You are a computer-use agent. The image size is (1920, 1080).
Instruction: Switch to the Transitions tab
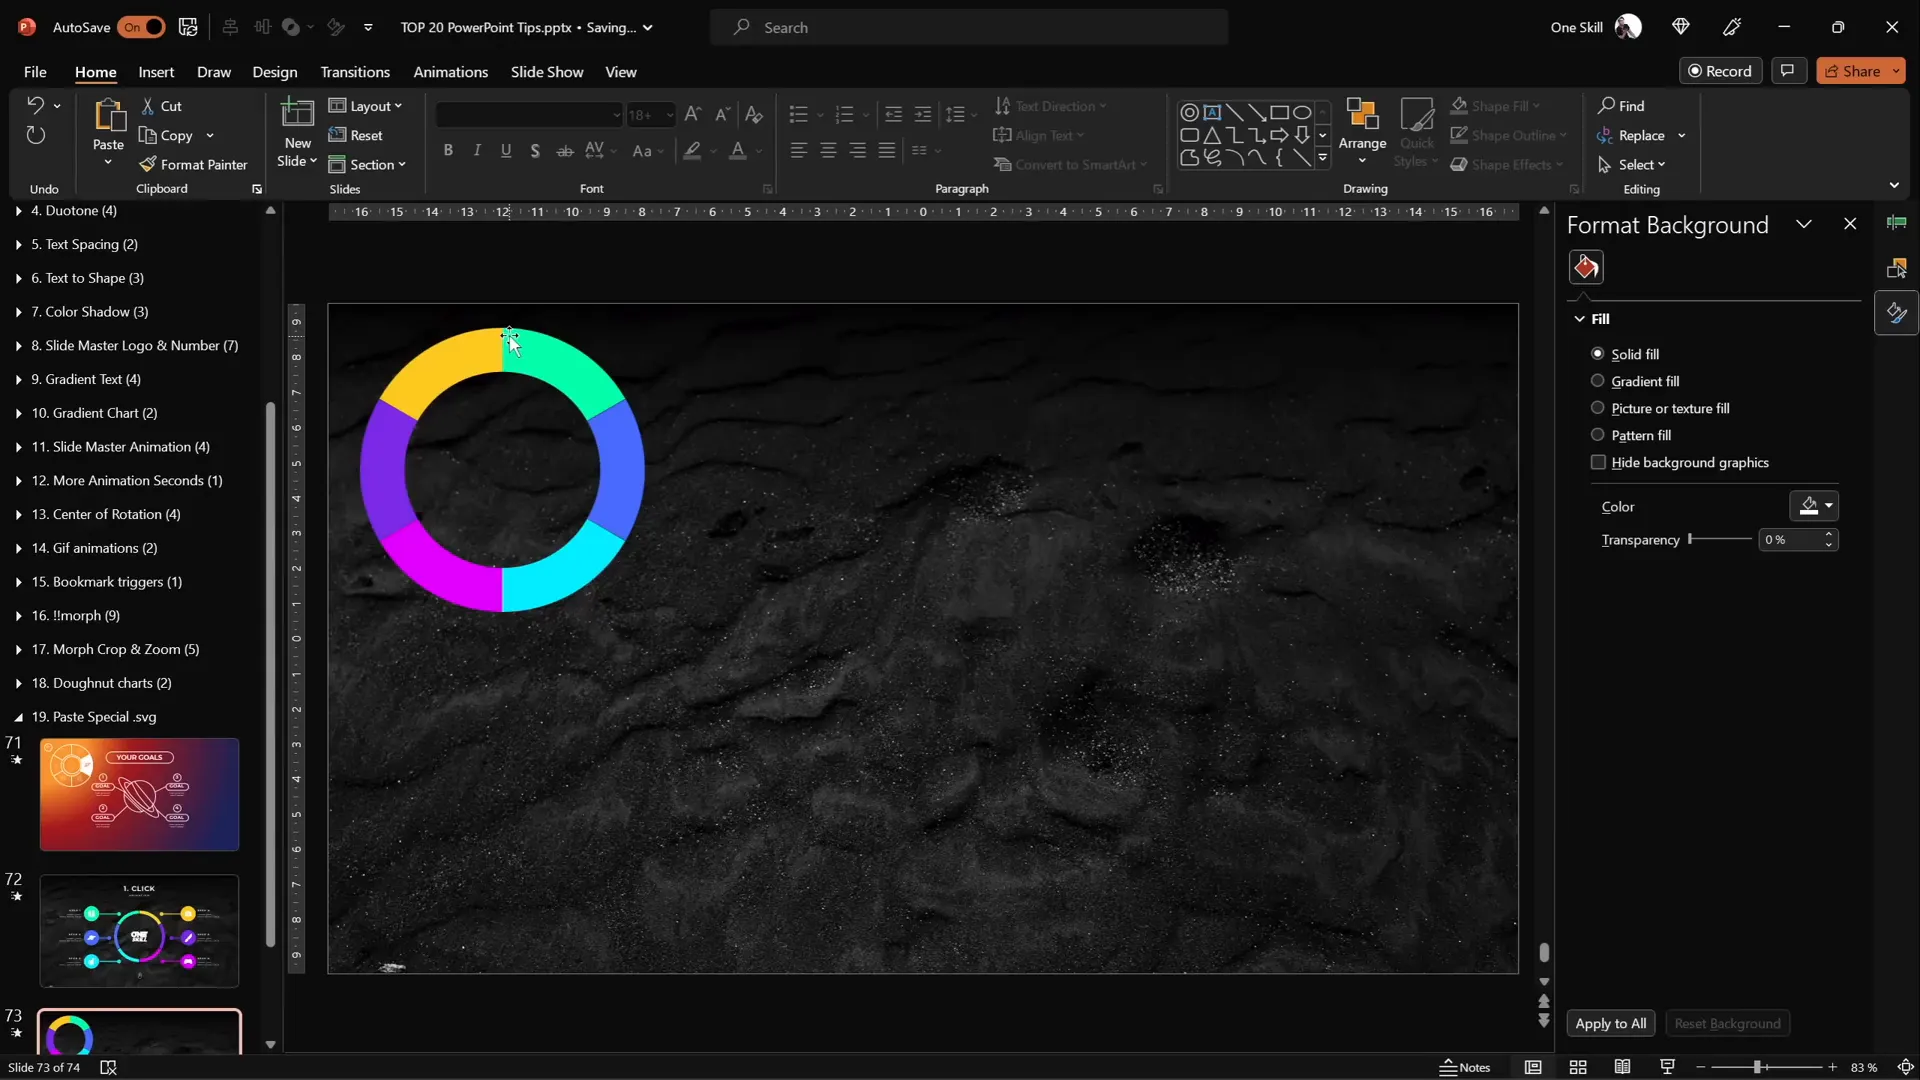click(x=355, y=71)
